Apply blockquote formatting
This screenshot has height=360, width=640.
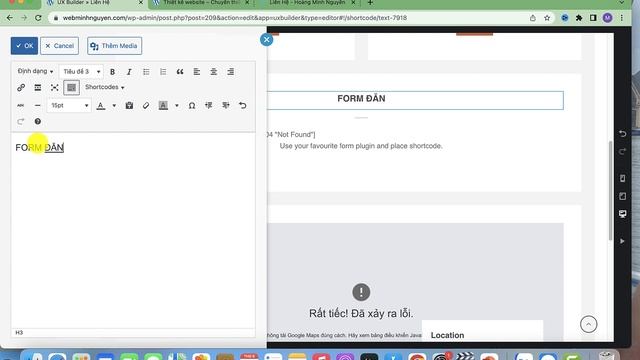pyautogui.click(x=180, y=72)
